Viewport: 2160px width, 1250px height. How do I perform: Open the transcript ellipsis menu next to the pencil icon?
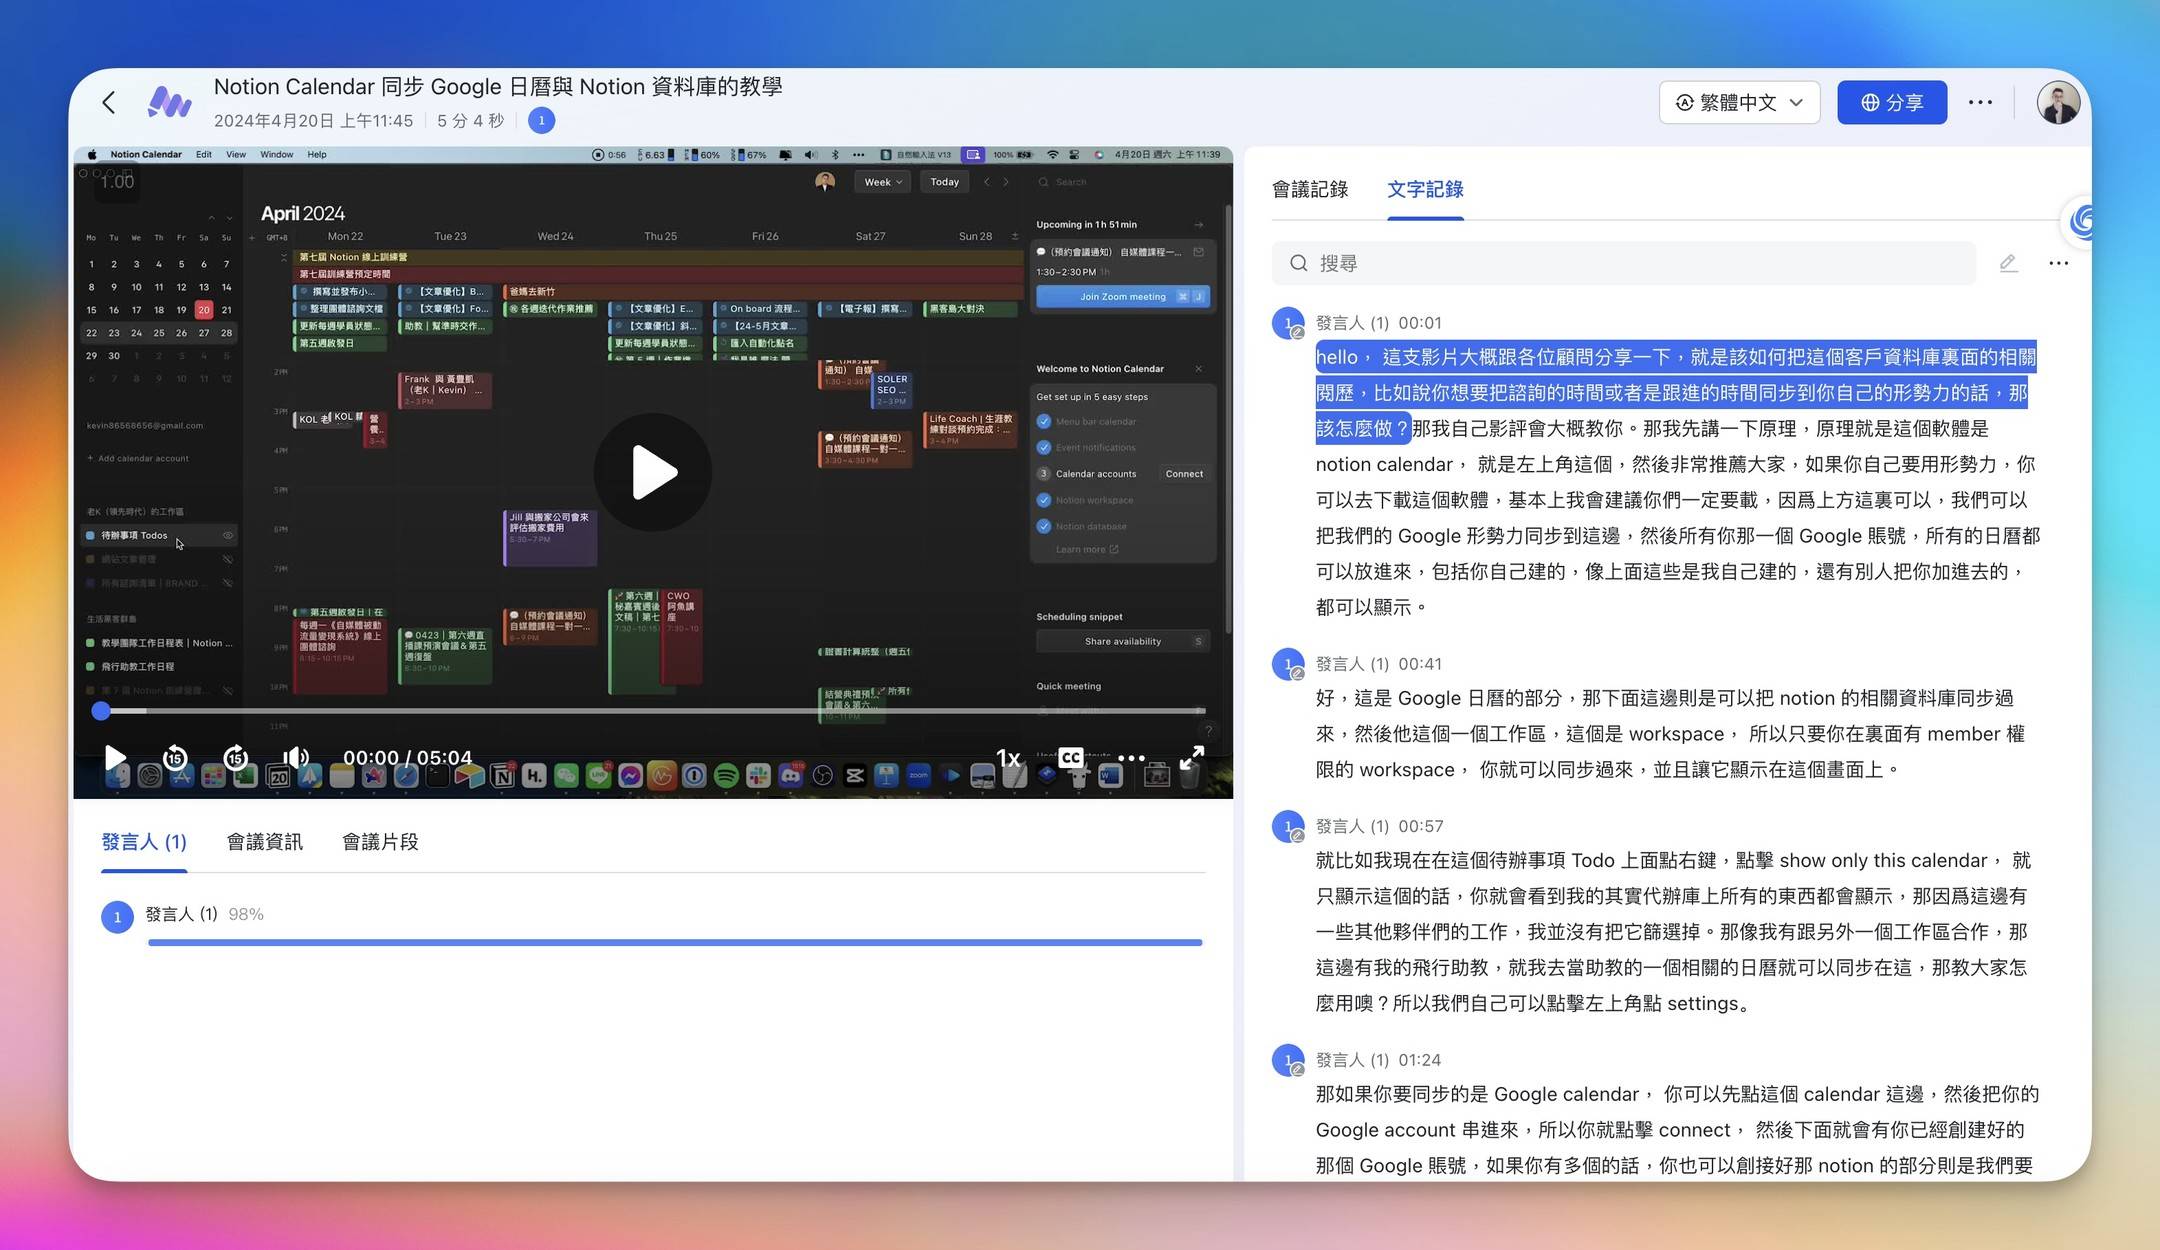[x=2058, y=263]
